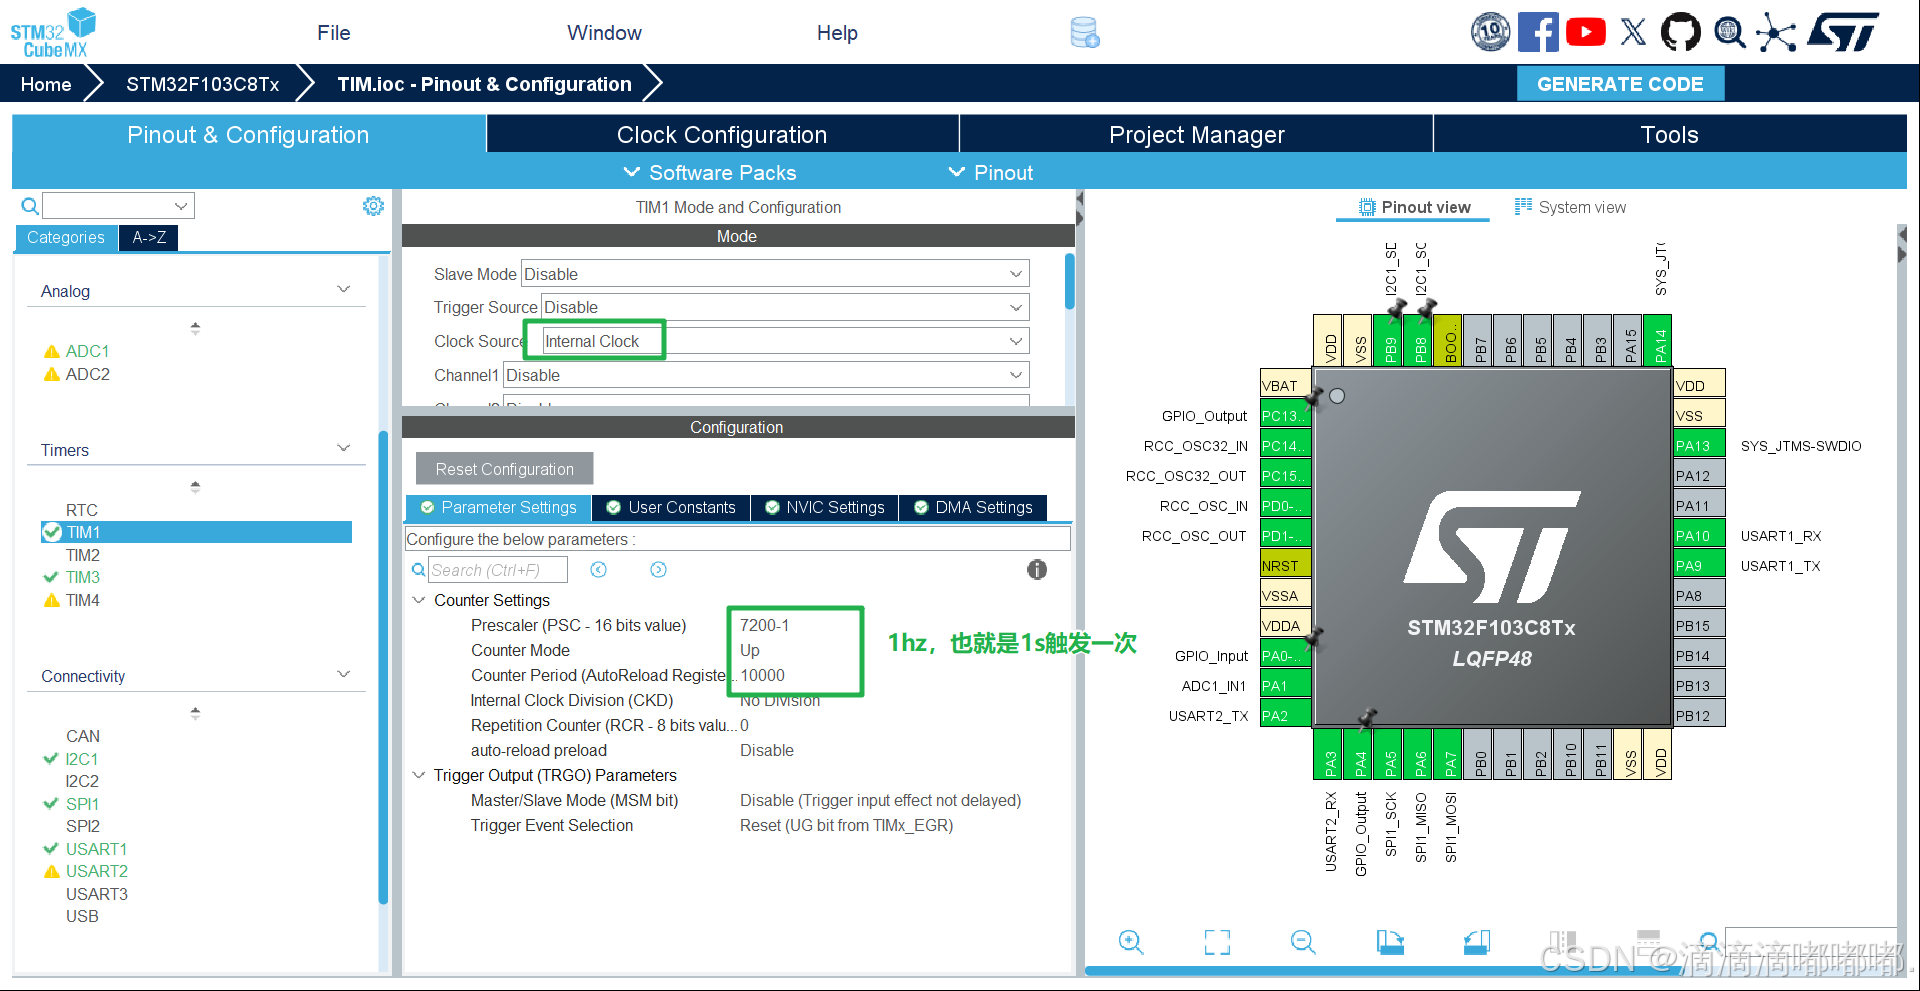The width and height of the screenshot is (1920, 991).
Task: Click the parameter info icon
Action: [1037, 569]
